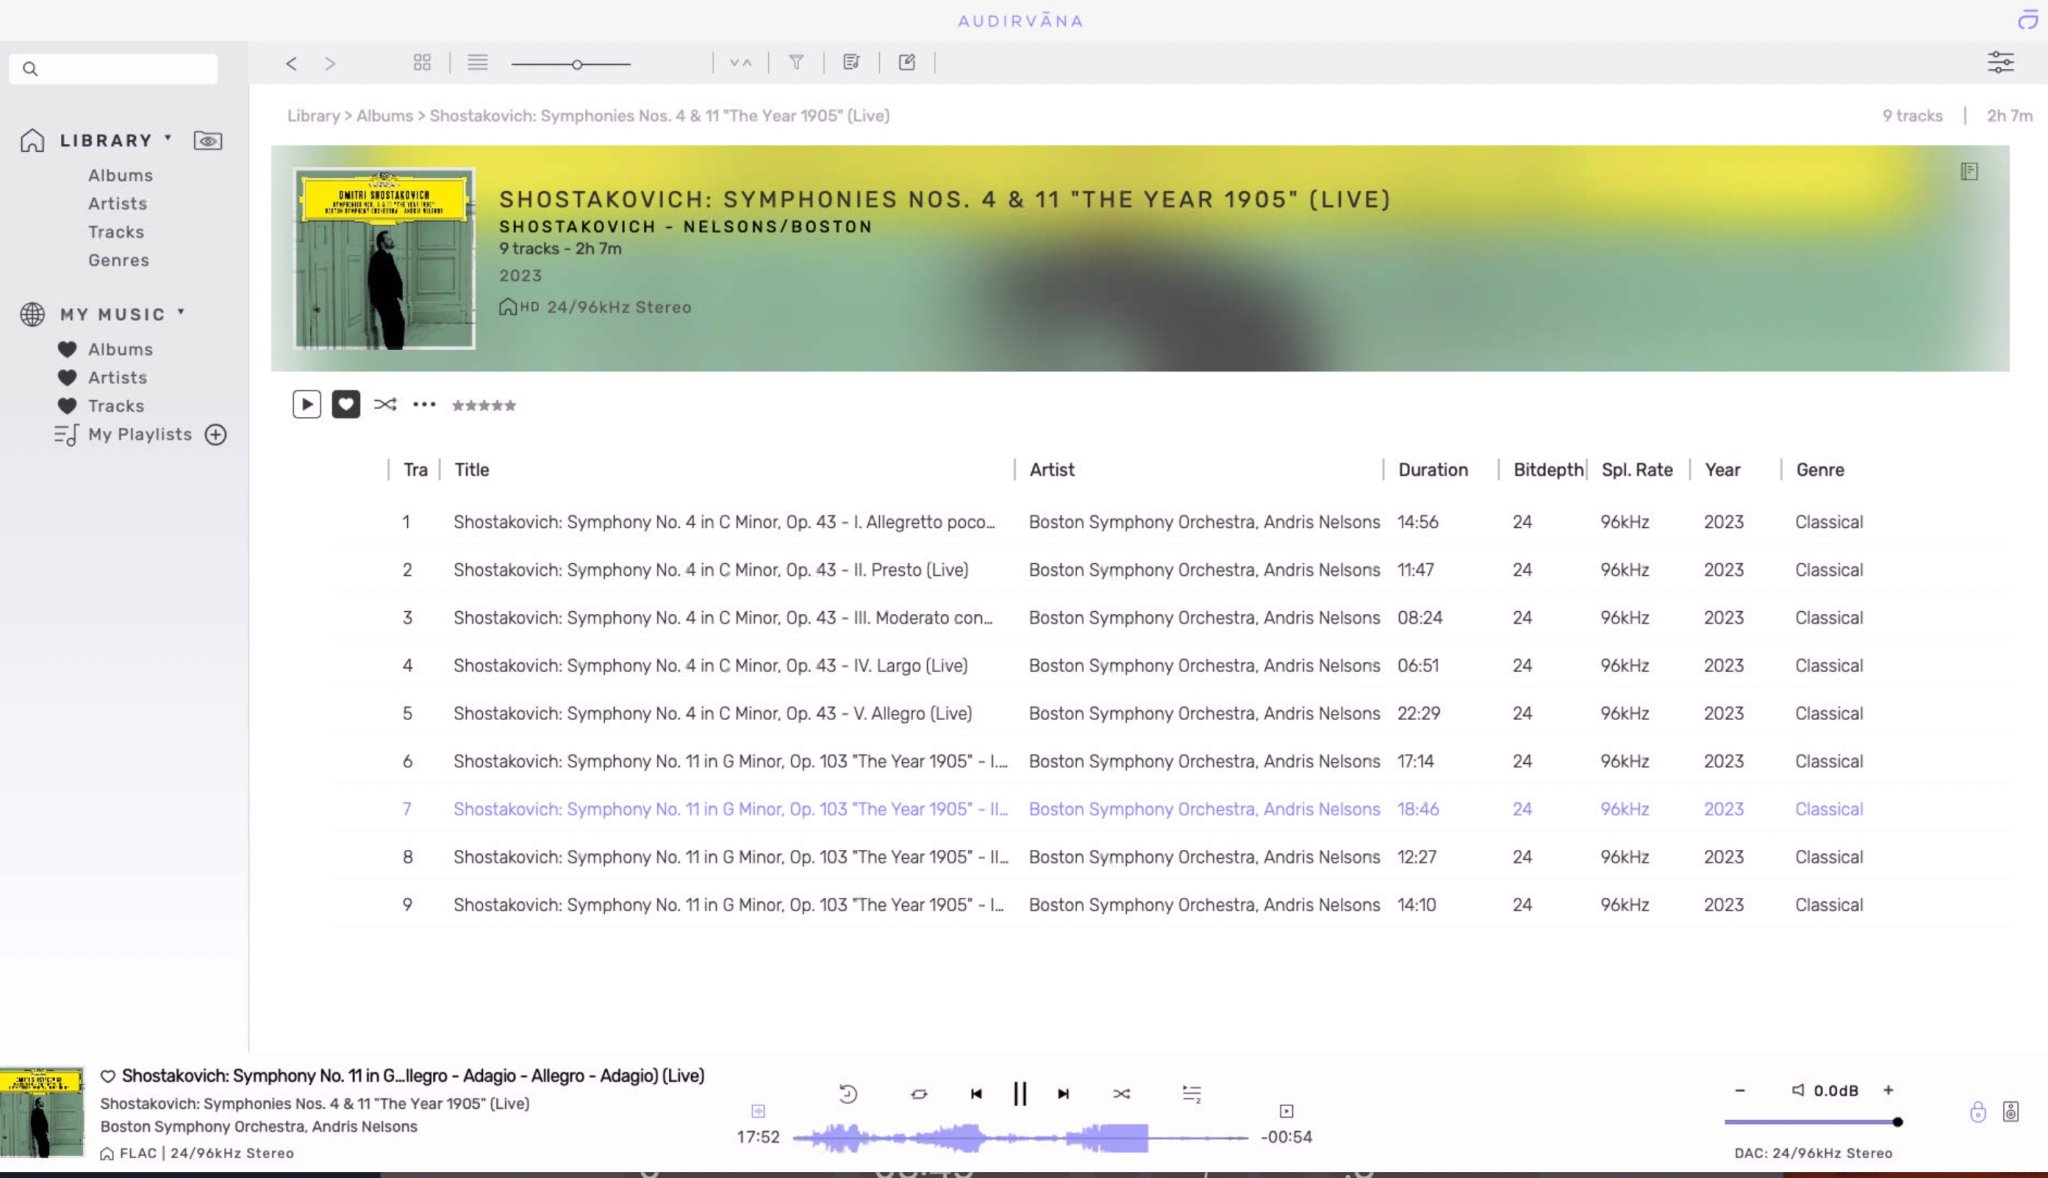Open the album more options ellipsis
This screenshot has height=1178, width=2048.
[x=424, y=404]
